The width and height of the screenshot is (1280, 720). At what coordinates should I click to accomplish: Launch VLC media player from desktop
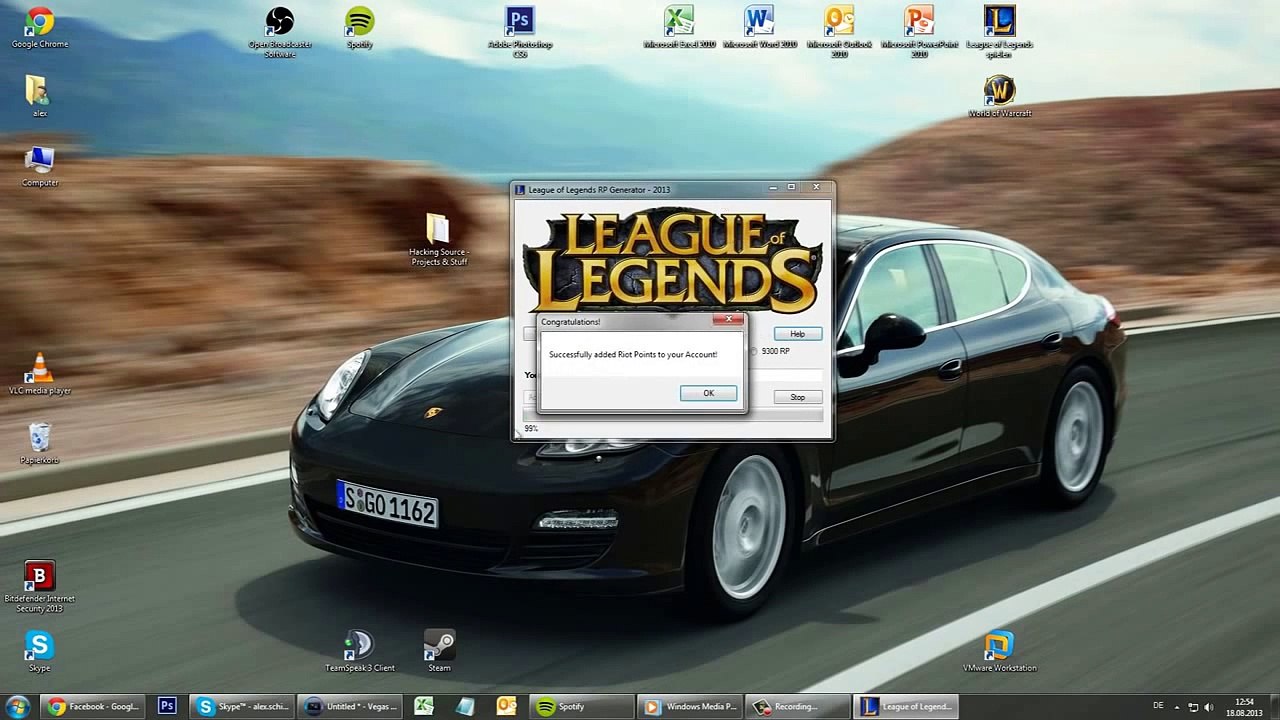[x=39, y=374]
